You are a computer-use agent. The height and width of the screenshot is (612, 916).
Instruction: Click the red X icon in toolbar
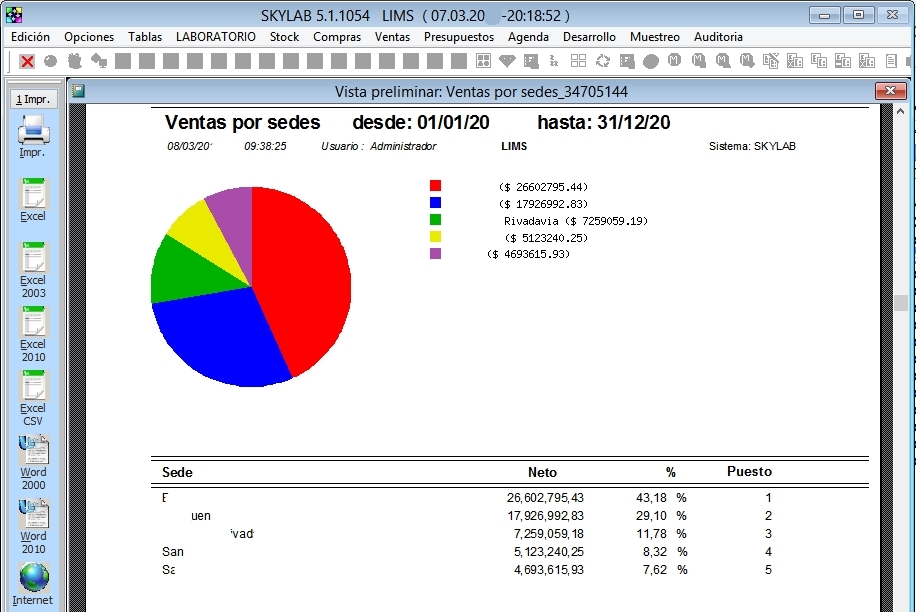[x=27, y=61]
